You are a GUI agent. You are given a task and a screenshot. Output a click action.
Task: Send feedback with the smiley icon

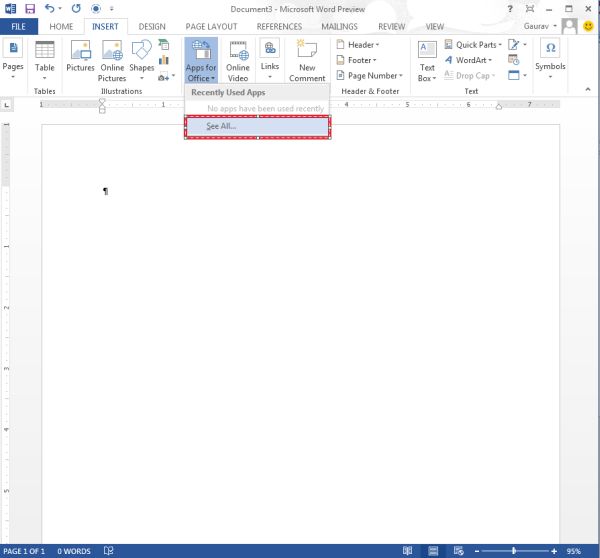click(588, 26)
